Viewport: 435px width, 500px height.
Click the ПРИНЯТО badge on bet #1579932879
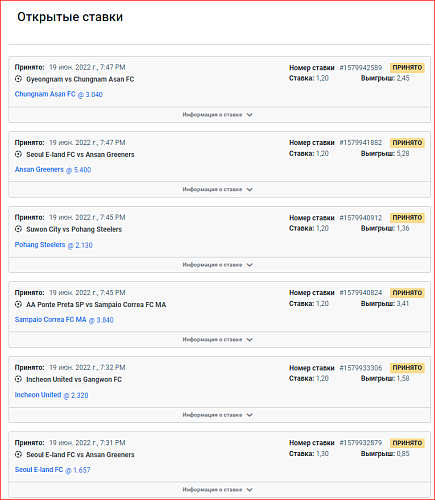(x=407, y=443)
